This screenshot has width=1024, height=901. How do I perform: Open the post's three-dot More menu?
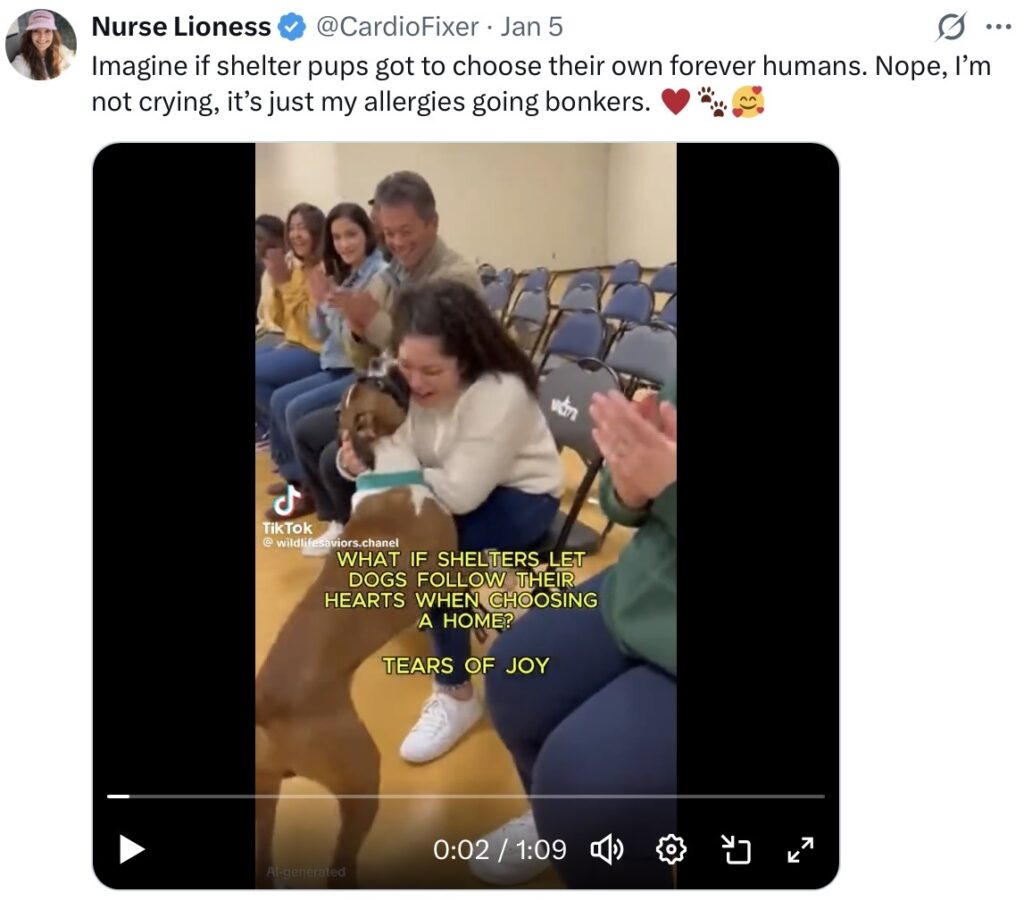998,27
